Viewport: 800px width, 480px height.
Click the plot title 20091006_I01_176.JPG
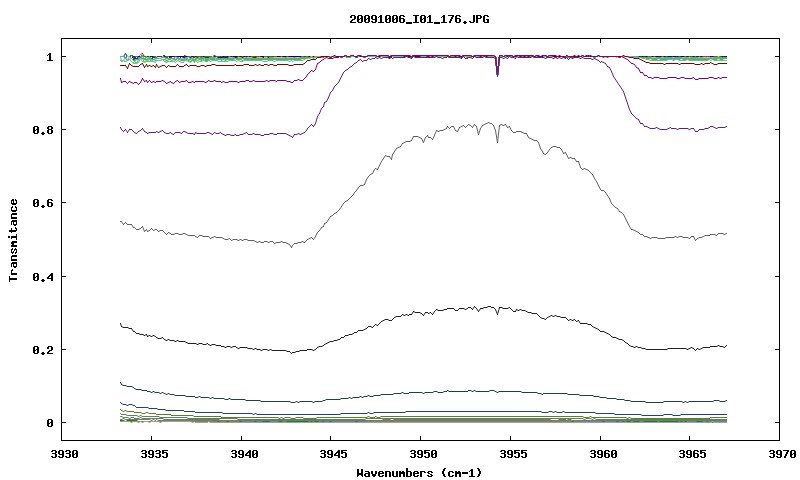(x=419, y=19)
